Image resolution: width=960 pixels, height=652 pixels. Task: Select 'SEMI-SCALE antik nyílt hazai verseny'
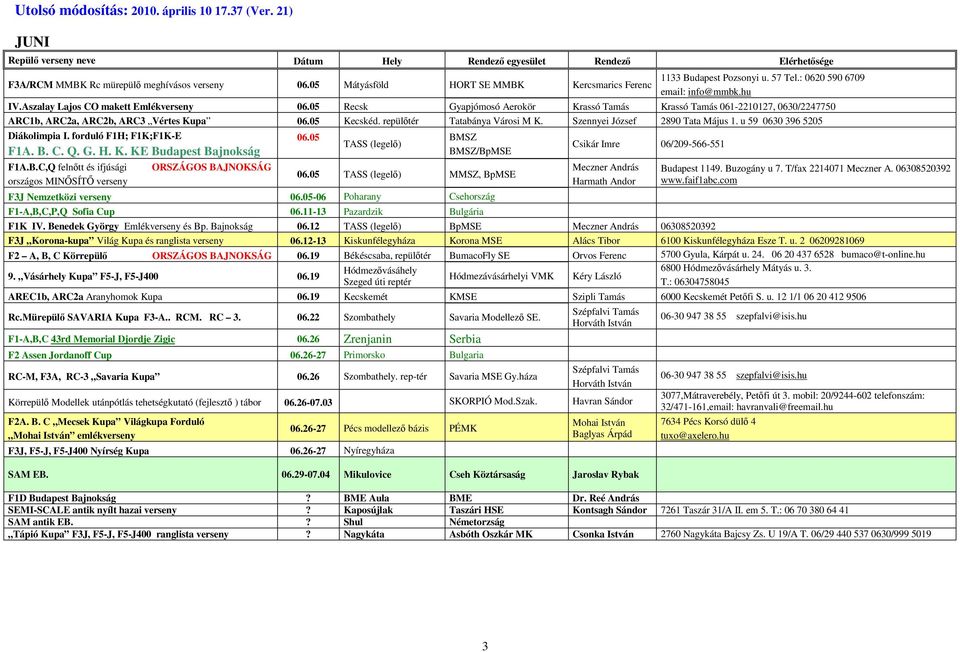click(x=92, y=509)
